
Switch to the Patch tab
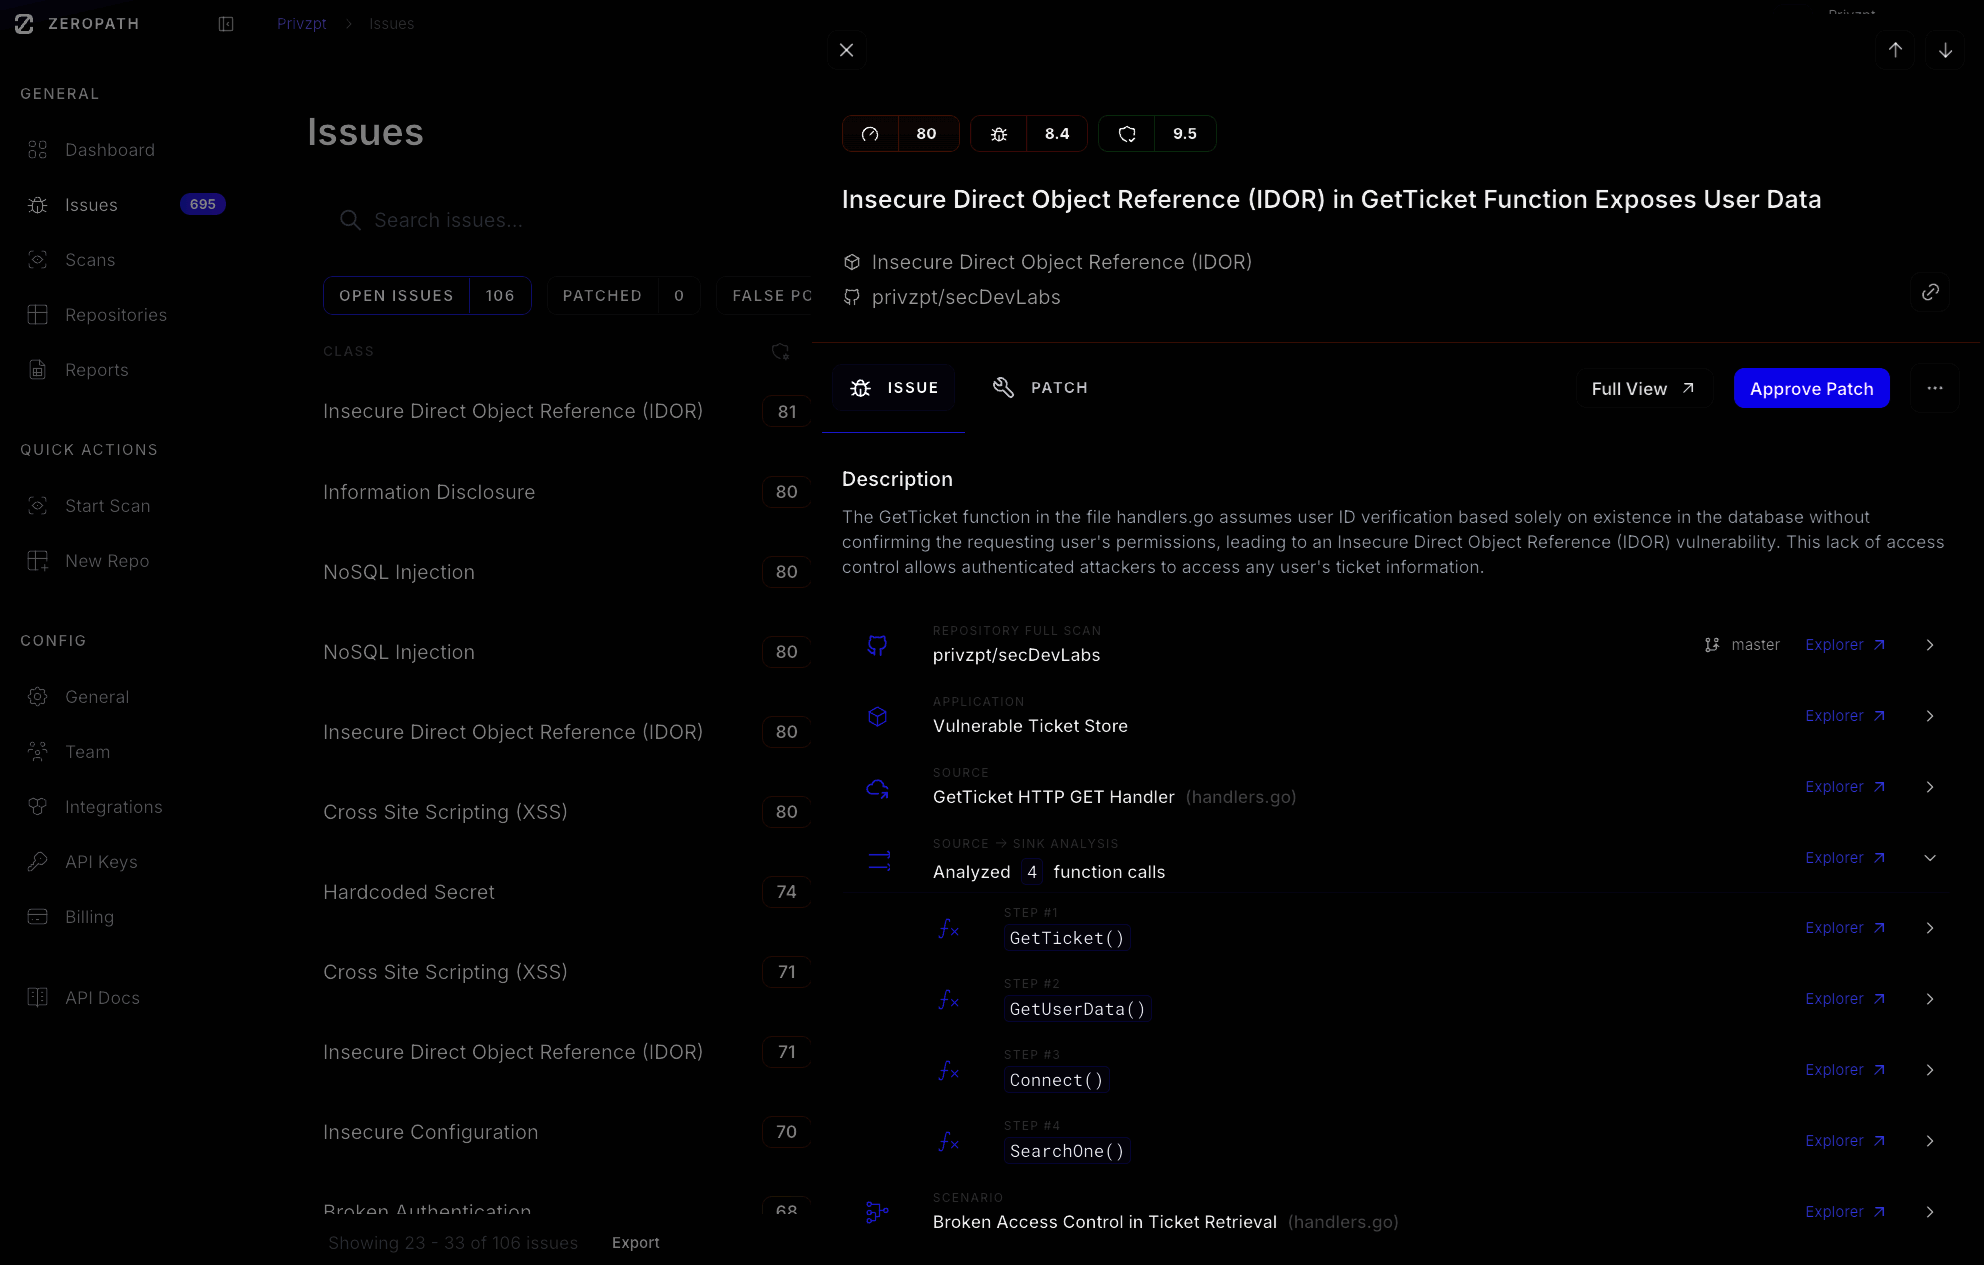click(1040, 388)
